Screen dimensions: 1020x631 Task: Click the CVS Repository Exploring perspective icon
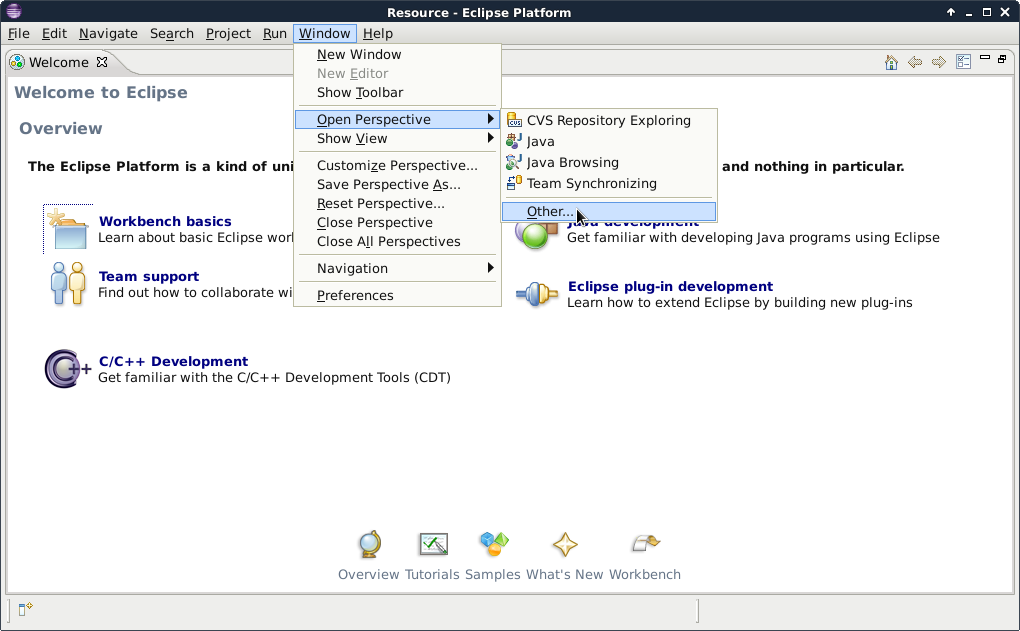pos(514,120)
